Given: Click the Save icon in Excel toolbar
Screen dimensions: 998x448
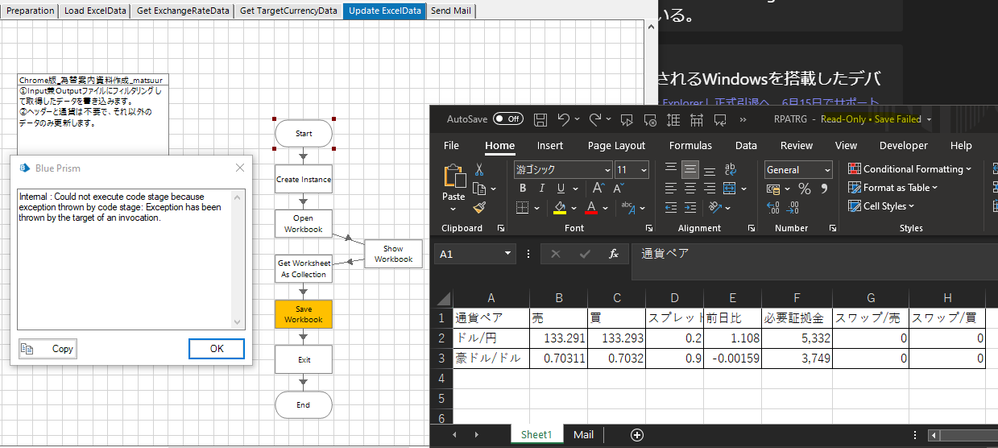Looking at the screenshot, I should coord(540,119).
